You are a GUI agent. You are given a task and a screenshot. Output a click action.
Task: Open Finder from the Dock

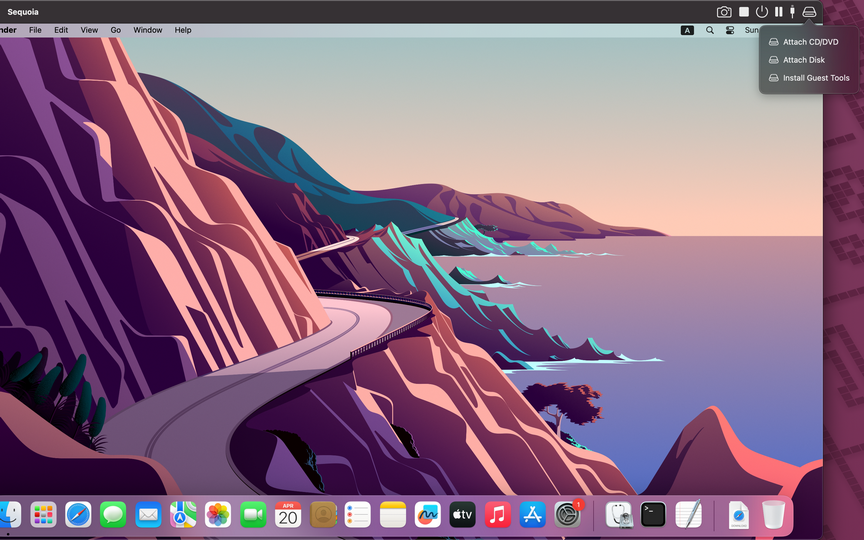9,515
